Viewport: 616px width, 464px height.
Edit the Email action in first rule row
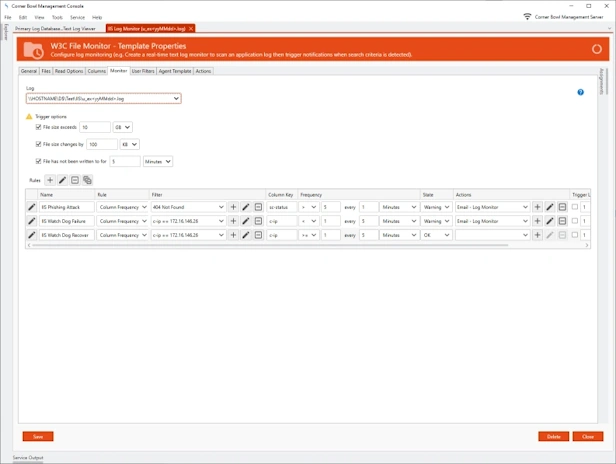click(550, 207)
